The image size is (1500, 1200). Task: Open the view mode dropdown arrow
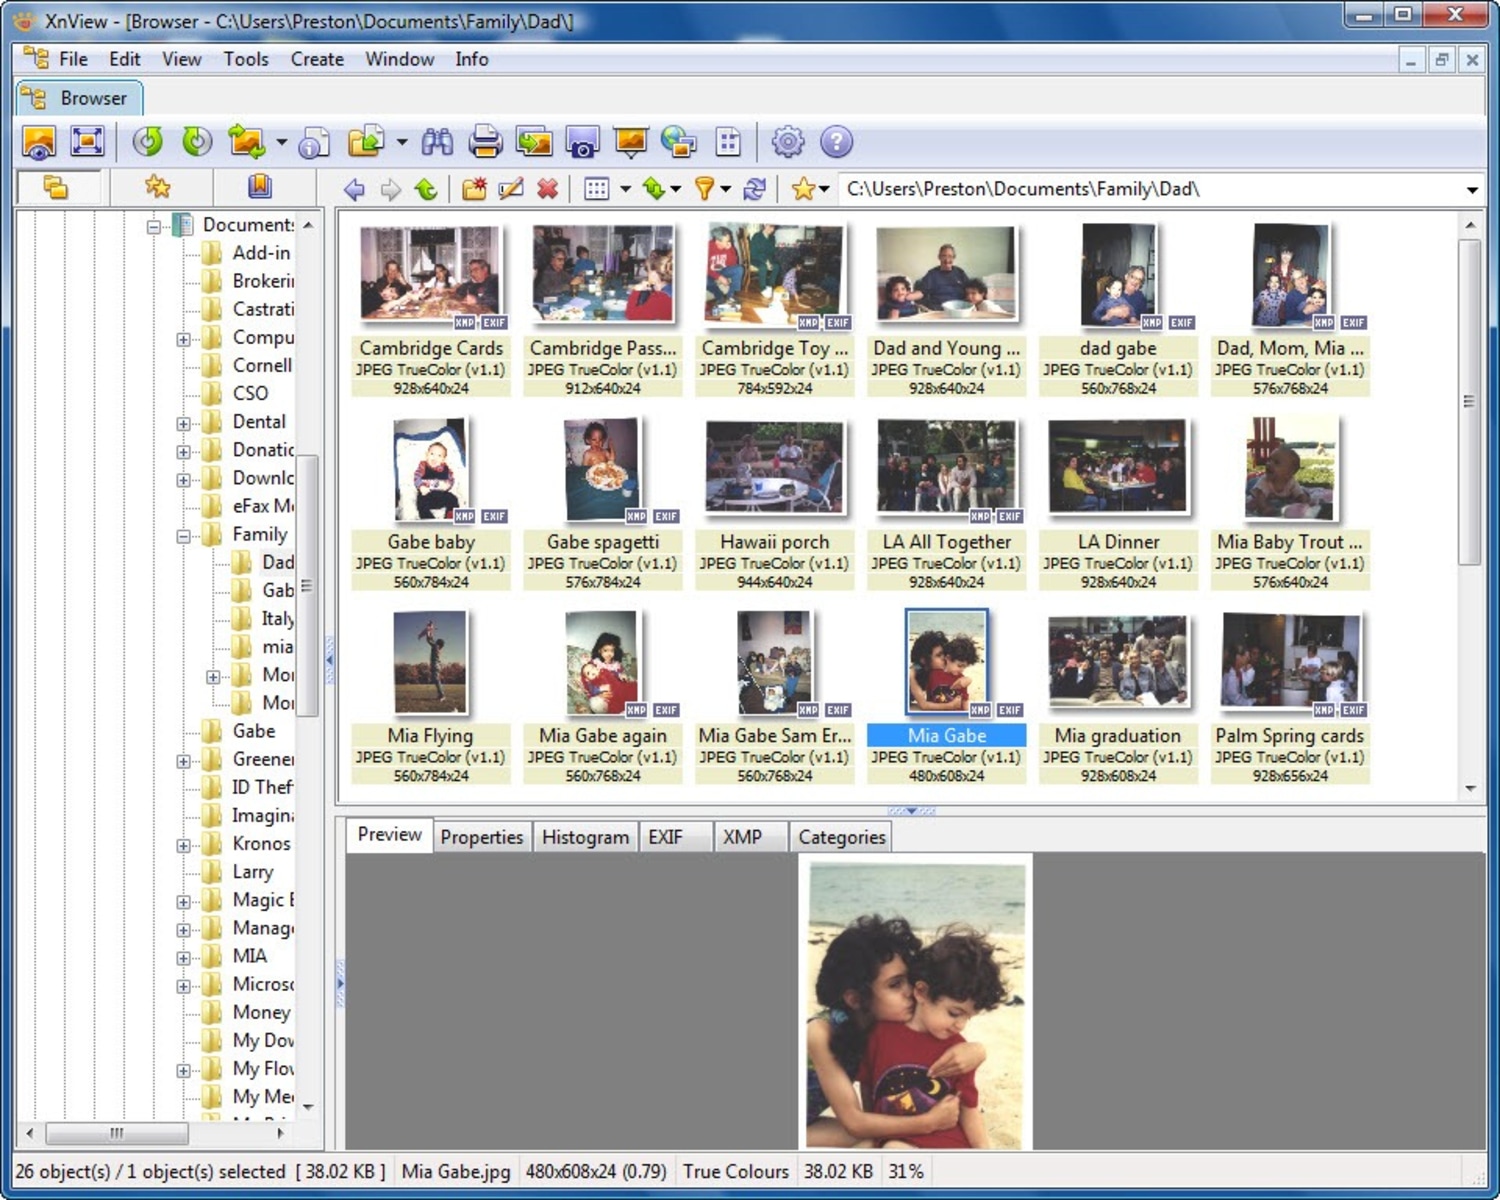(x=625, y=189)
